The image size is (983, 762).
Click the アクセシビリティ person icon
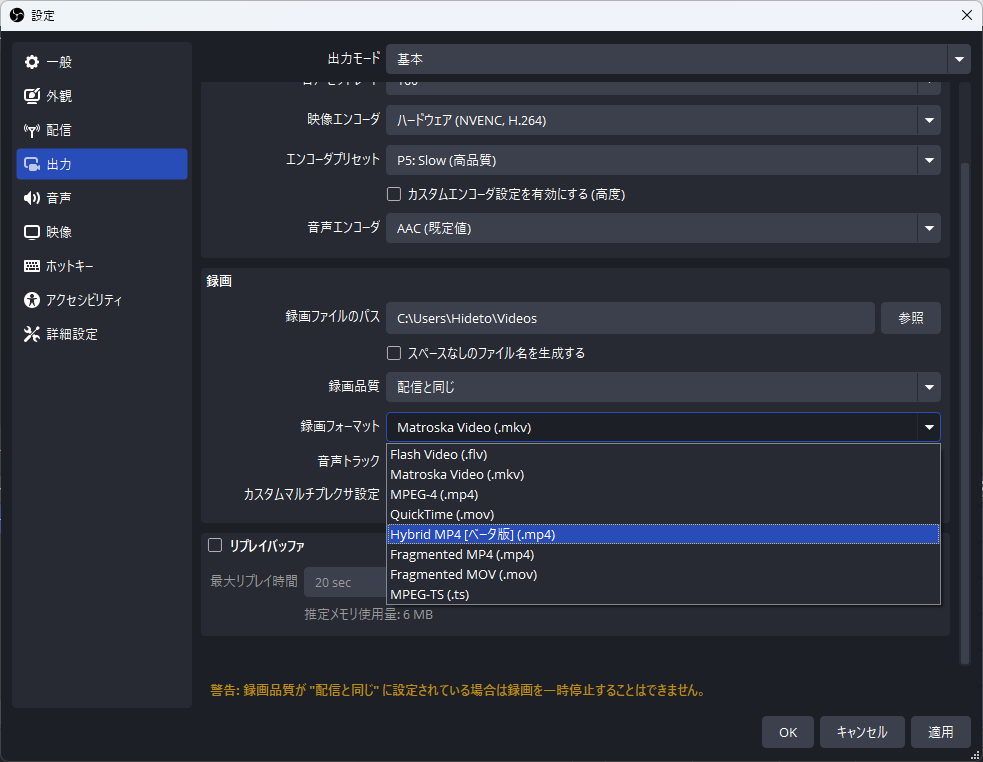coord(31,300)
